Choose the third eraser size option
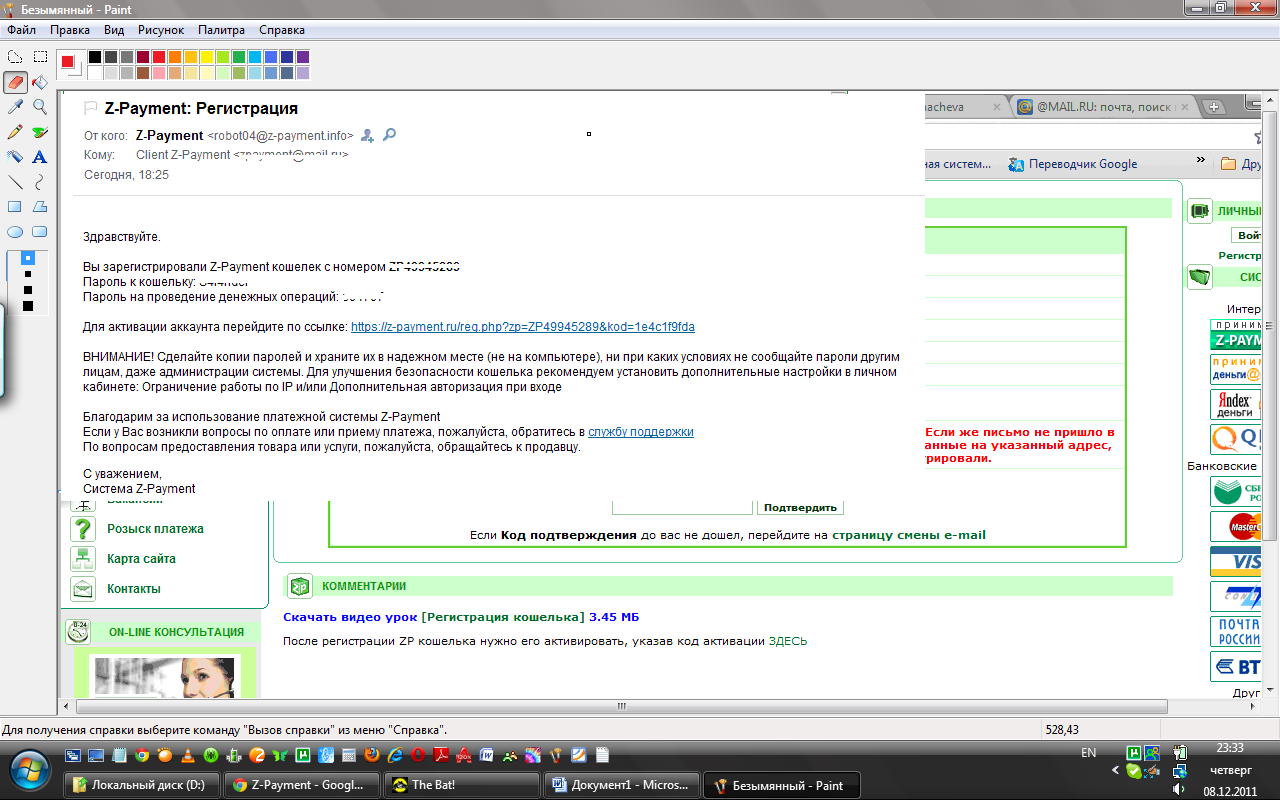1280x800 pixels. pyautogui.click(x=28, y=289)
